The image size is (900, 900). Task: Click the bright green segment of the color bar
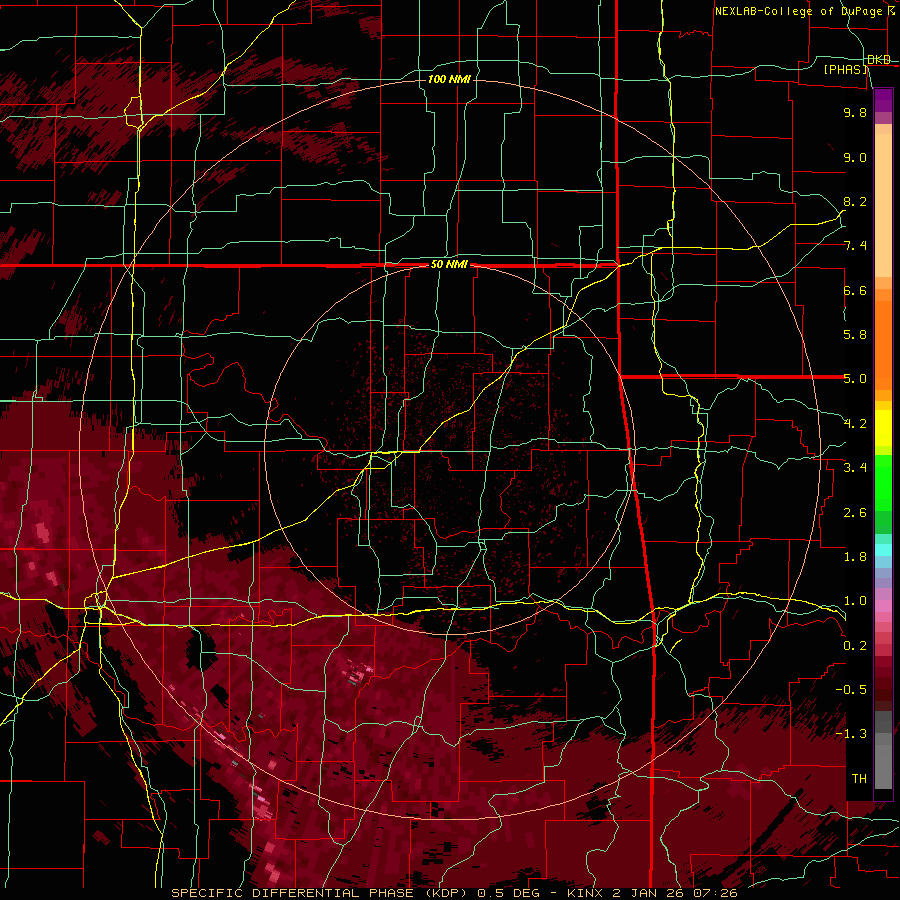(883, 483)
